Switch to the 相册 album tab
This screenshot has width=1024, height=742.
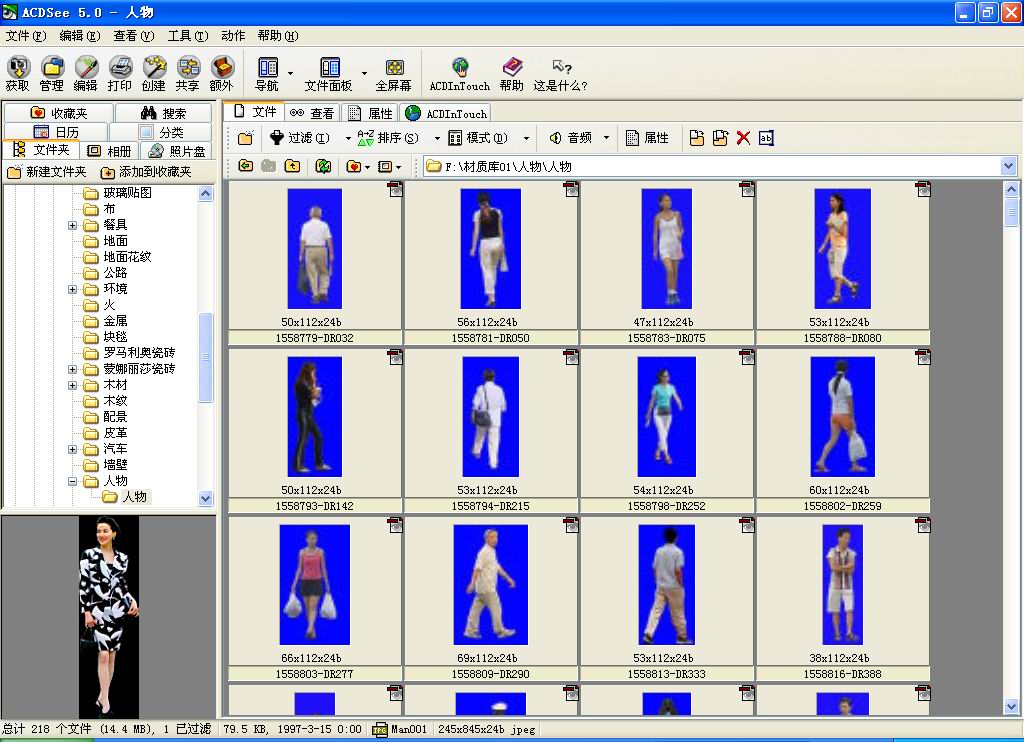pos(110,151)
